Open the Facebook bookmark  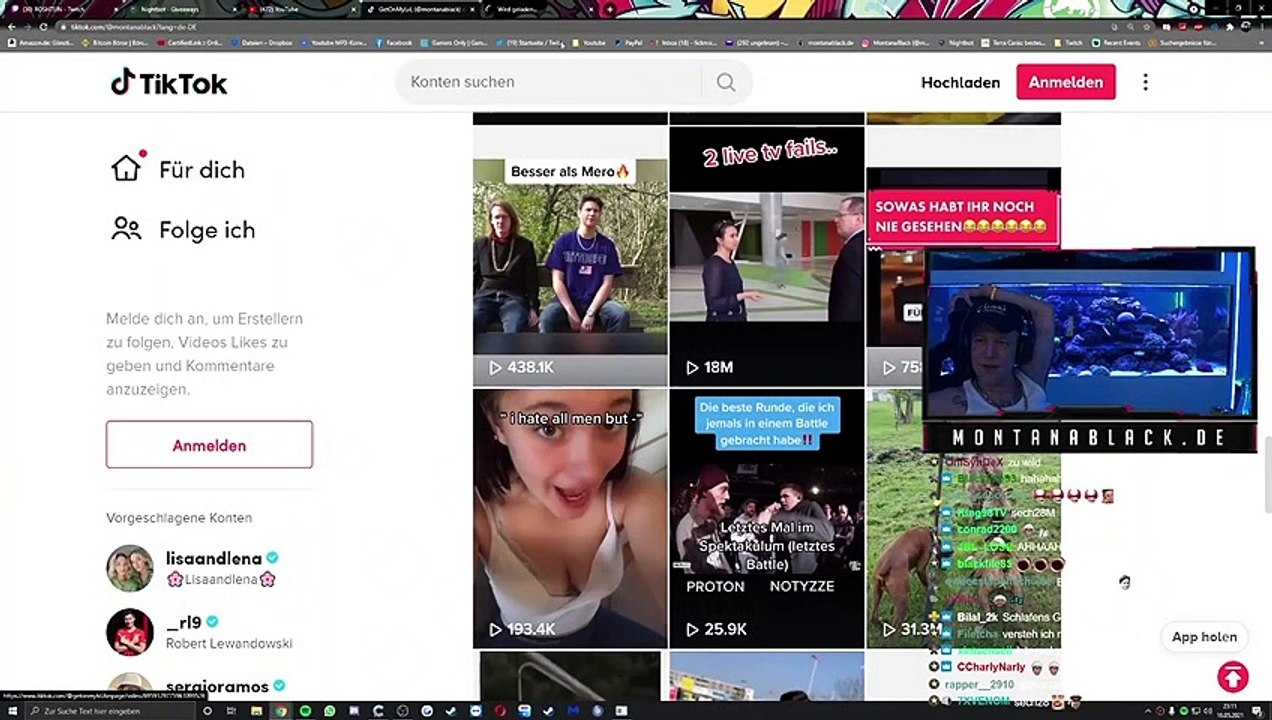(x=394, y=43)
